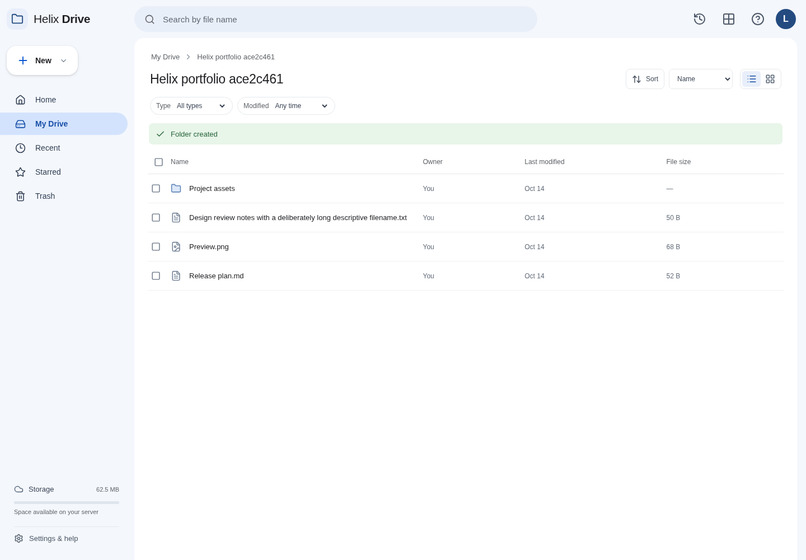Click the 52 B file size value
The image size is (806, 560).
[x=673, y=276]
